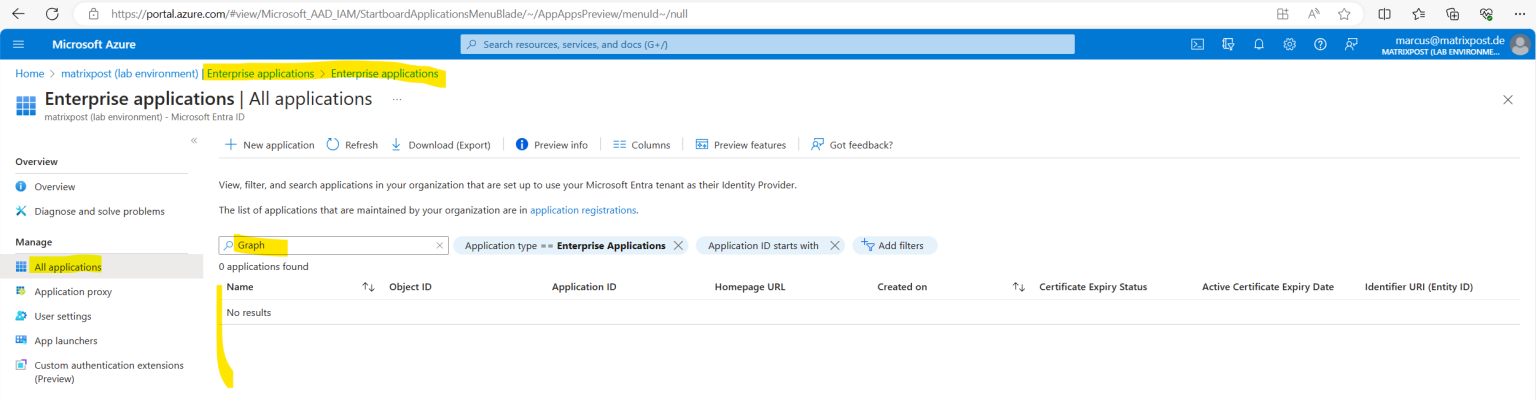Open browser Settings and more menu
Screen dimensions: 1536x400
click(x=1520, y=14)
